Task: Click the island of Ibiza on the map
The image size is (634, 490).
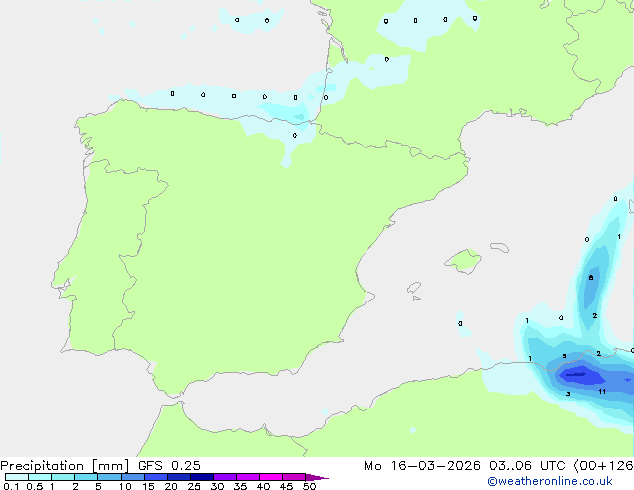Action: click(414, 288)
